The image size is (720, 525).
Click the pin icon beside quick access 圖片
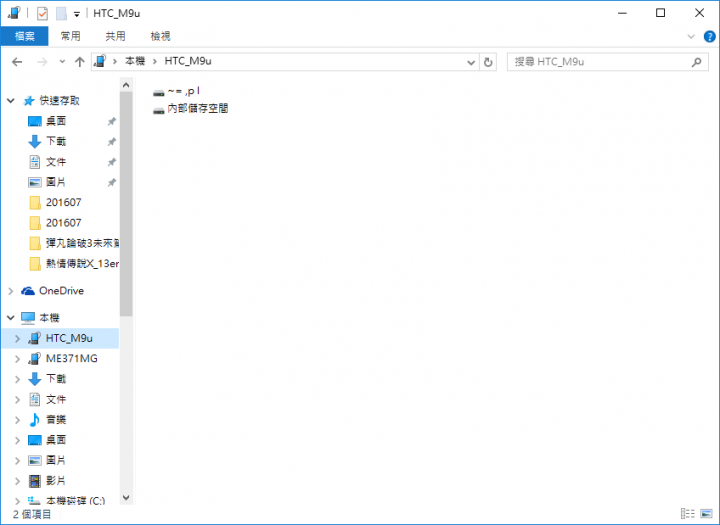(112, 182)
